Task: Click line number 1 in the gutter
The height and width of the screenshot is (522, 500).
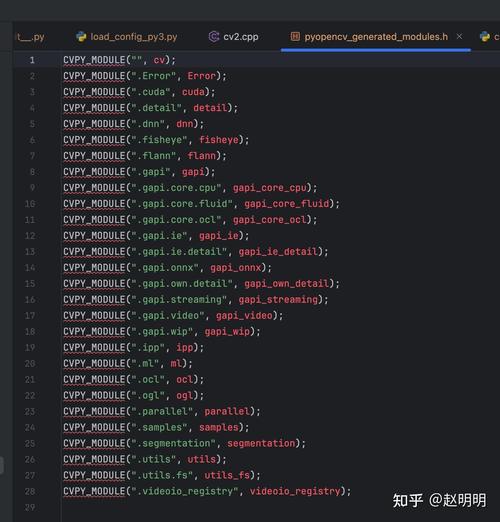Action: (32, 60)
